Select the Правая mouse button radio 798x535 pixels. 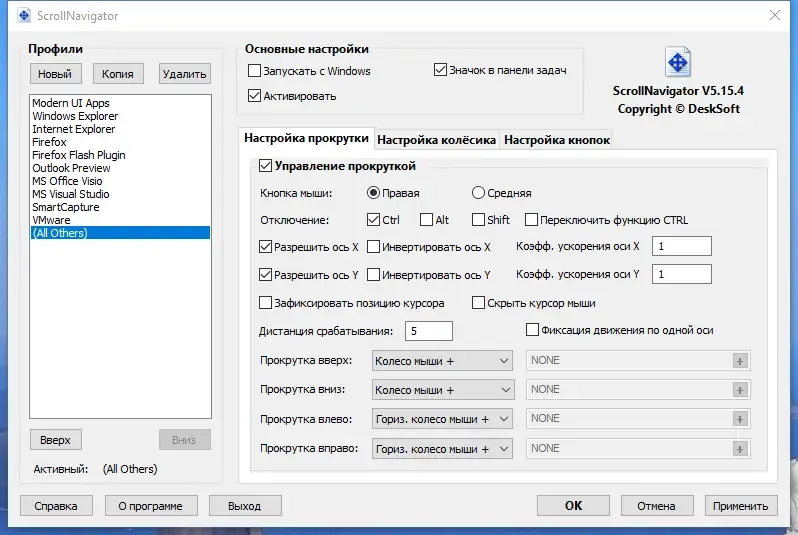373,193
